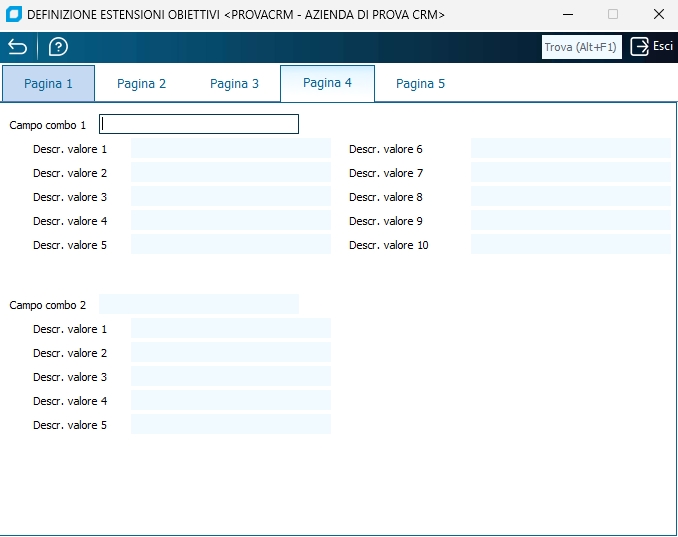
Task: Click Campo combo 2 Descr. valore 3 field
Action: 231,376
